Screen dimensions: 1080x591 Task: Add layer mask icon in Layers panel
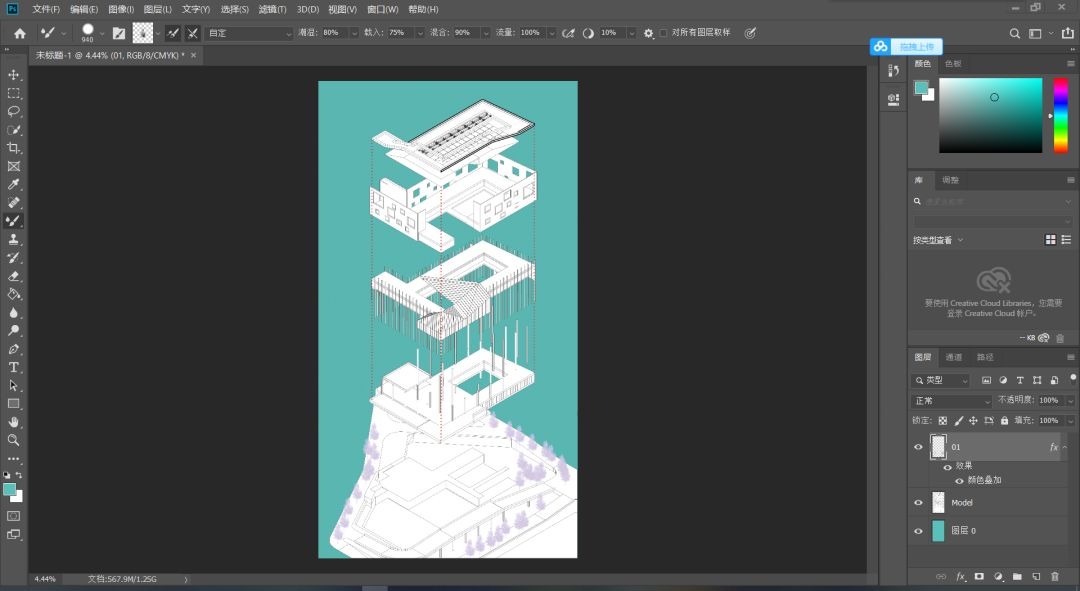[x=979, y=577]
